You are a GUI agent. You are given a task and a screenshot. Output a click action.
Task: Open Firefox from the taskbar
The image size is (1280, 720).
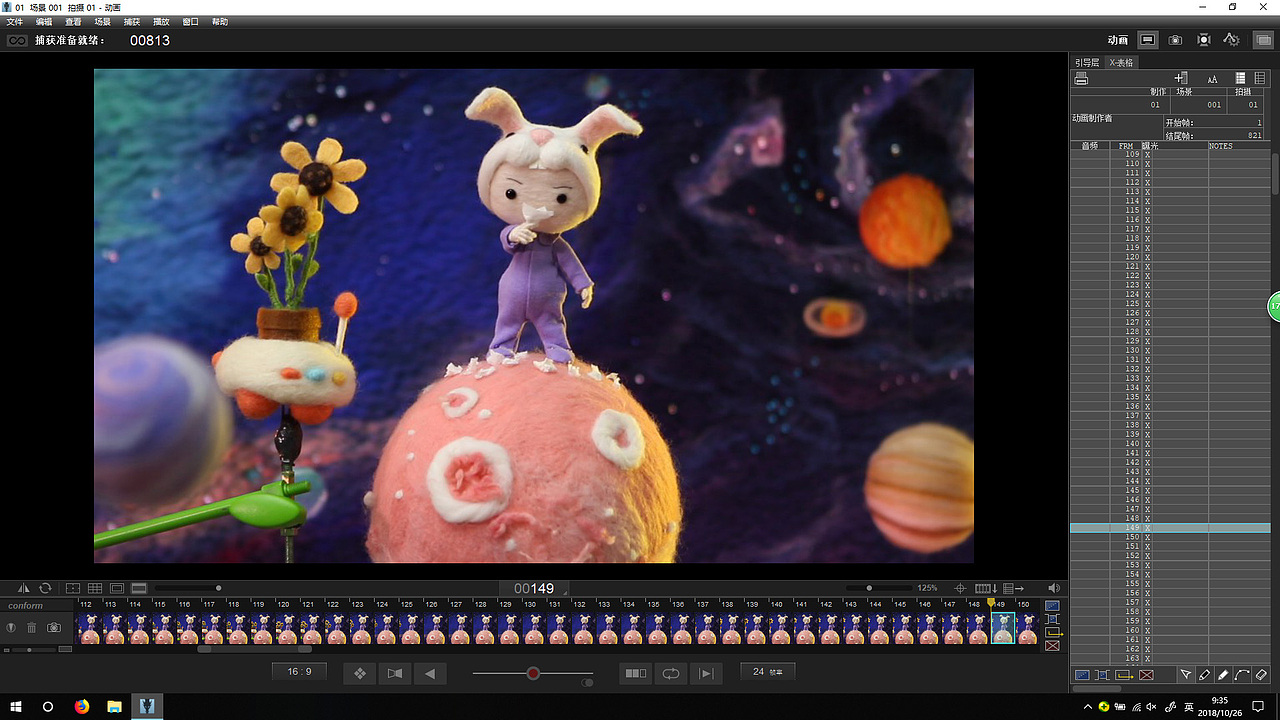[x=82, y=706]
